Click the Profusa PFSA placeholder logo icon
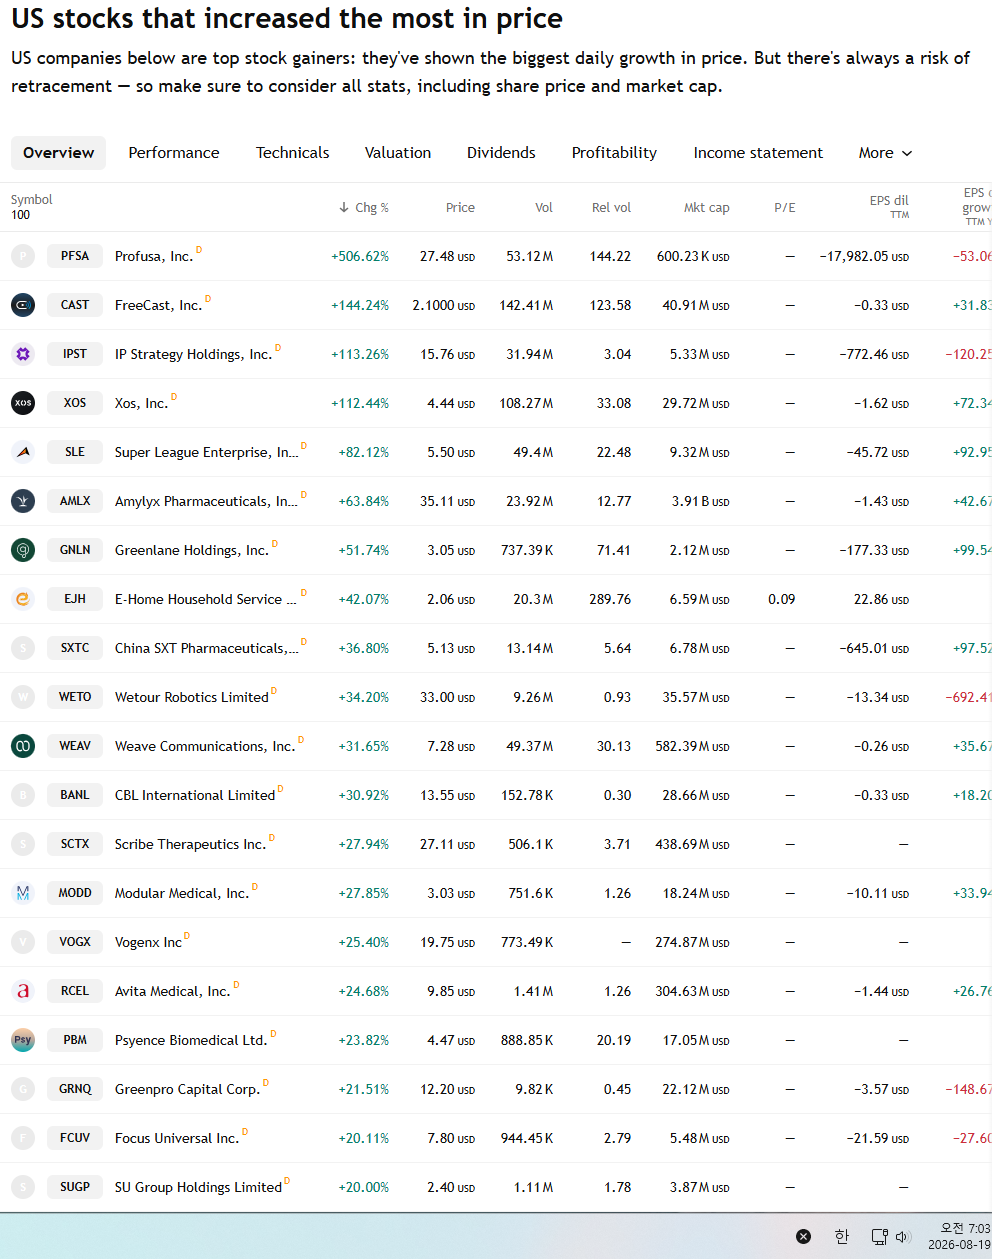This screenshot has width=992, height=1259. point(23,256)
